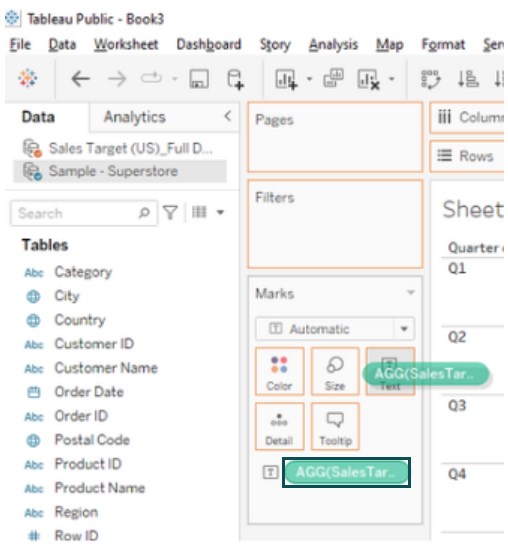Select the Customer ID field

(94, 344)
